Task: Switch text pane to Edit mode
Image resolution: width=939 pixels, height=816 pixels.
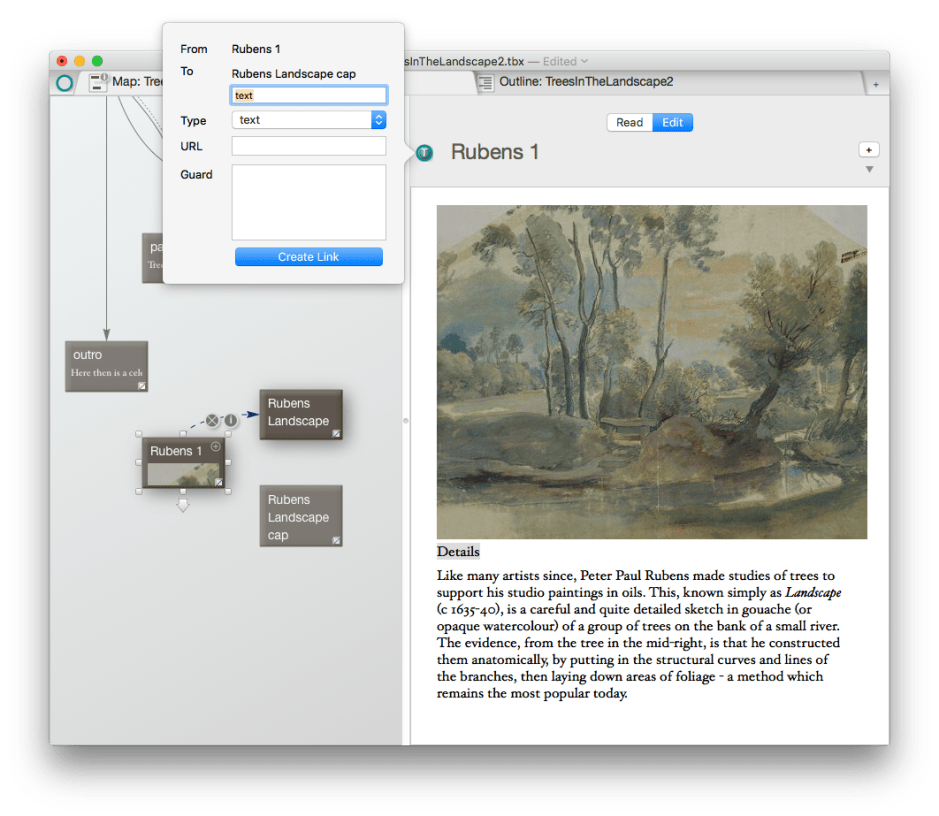Action: point(673,122)
